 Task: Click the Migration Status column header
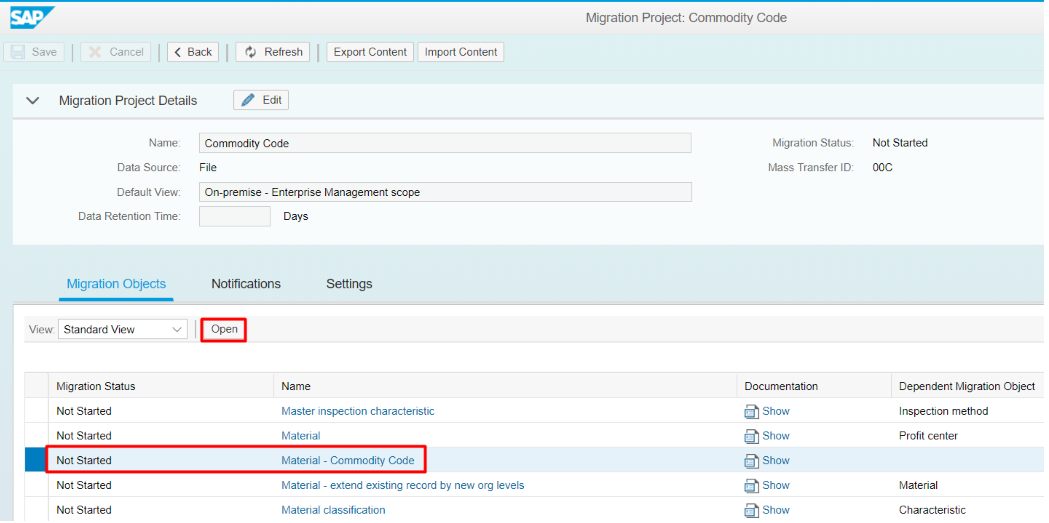[161, 387]
